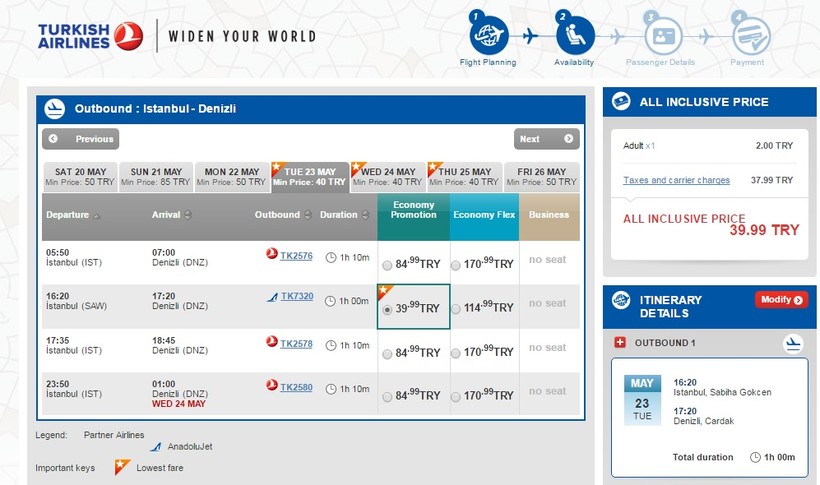
Task: Switch to the SUN 21 MAY date tab
Action: coord(156,177)
